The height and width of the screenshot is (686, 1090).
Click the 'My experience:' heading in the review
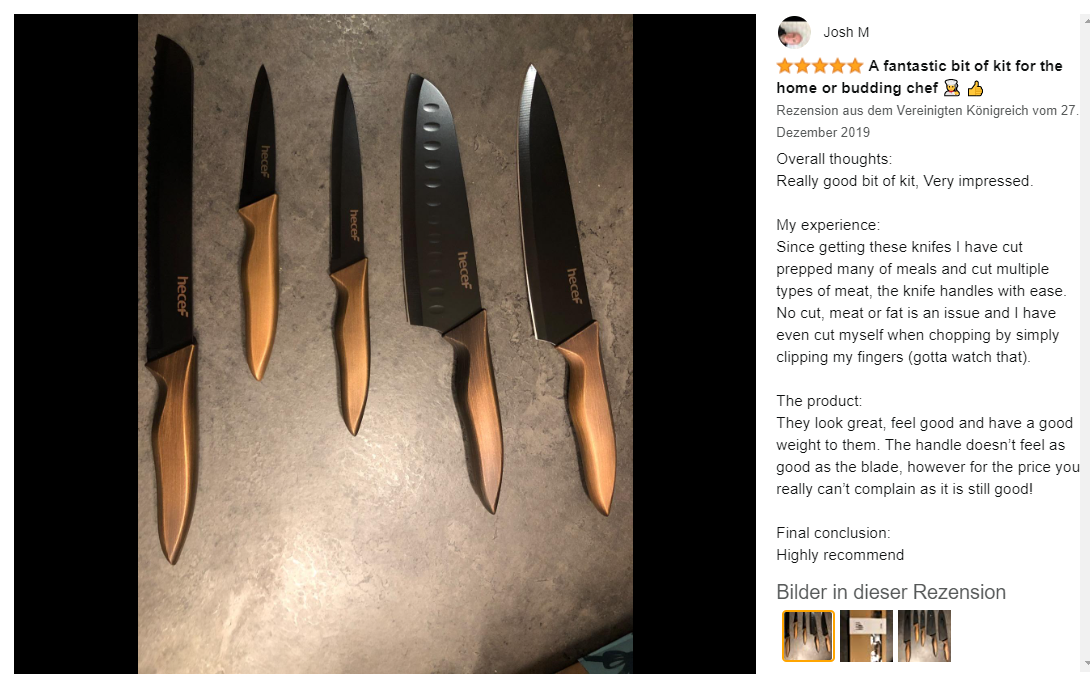pos(828,224)
